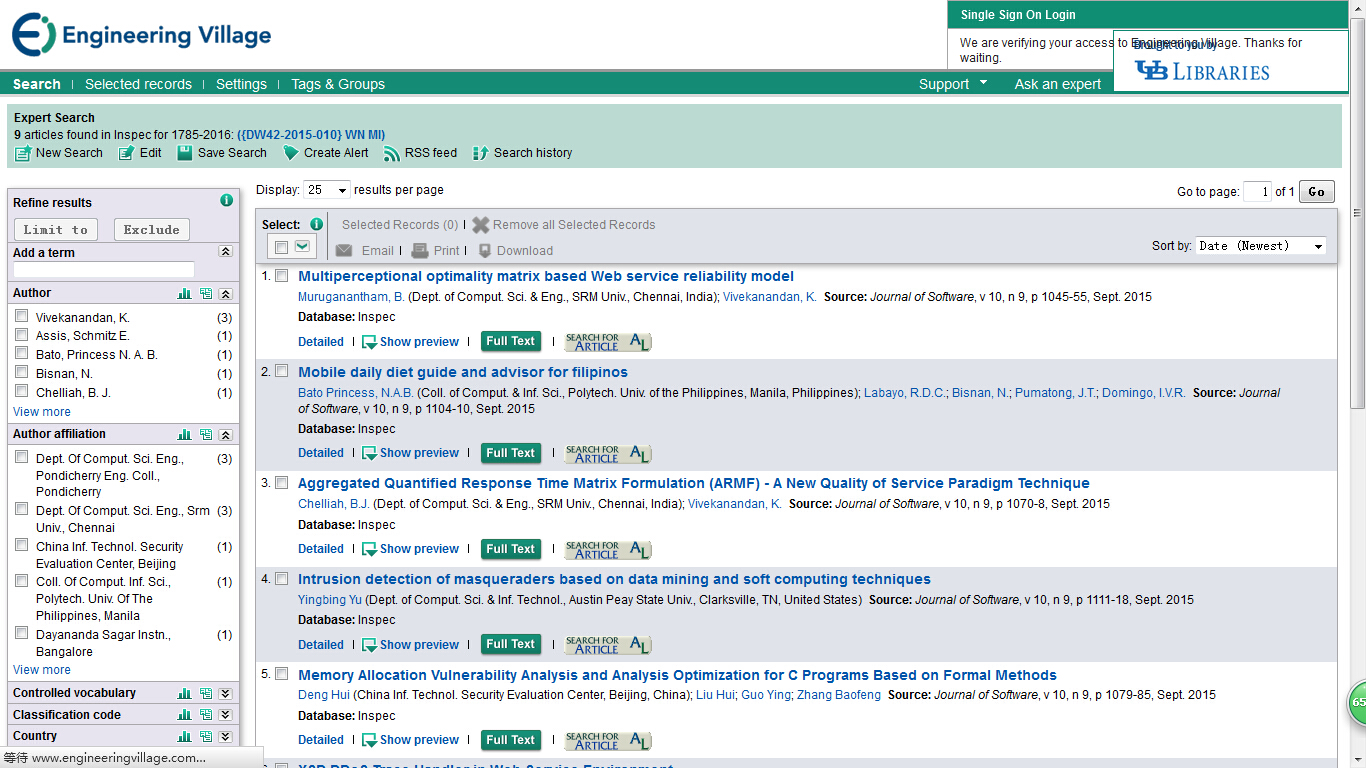
Task: Open the New Search icon link
Action: 59,153
